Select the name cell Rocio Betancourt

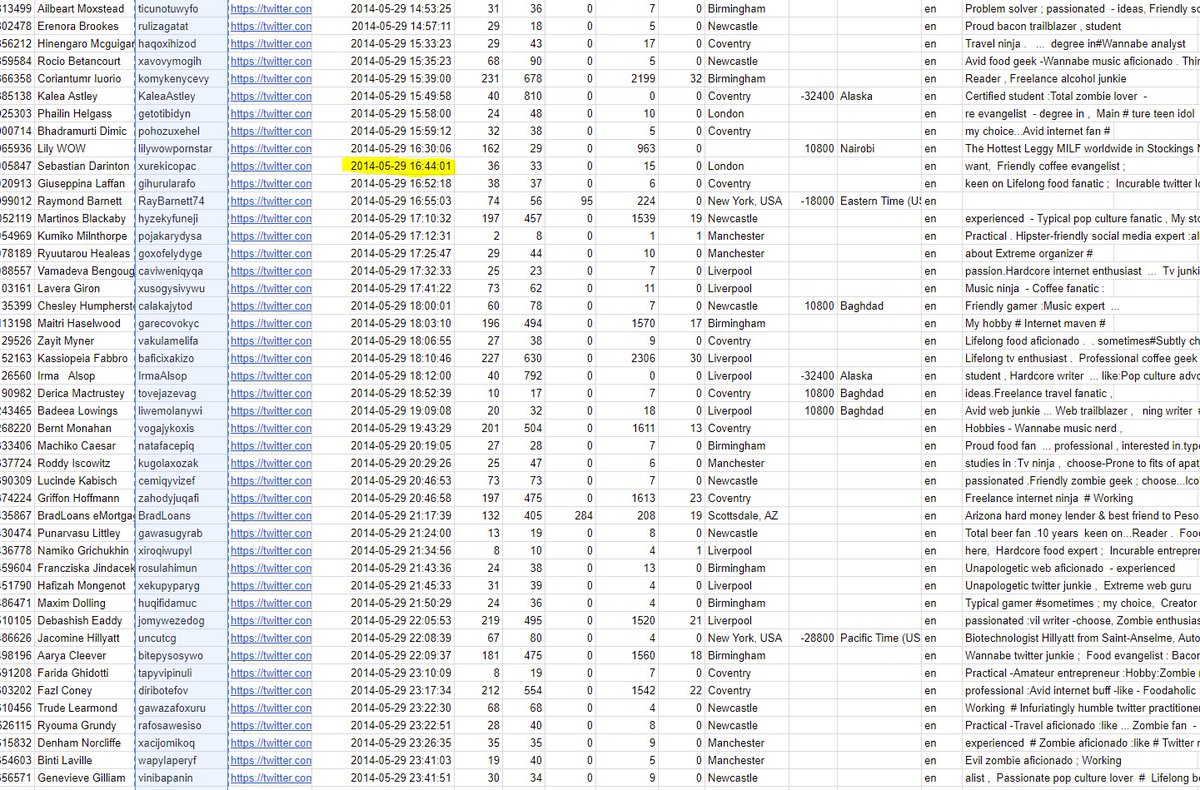click(x=81, y=61)
